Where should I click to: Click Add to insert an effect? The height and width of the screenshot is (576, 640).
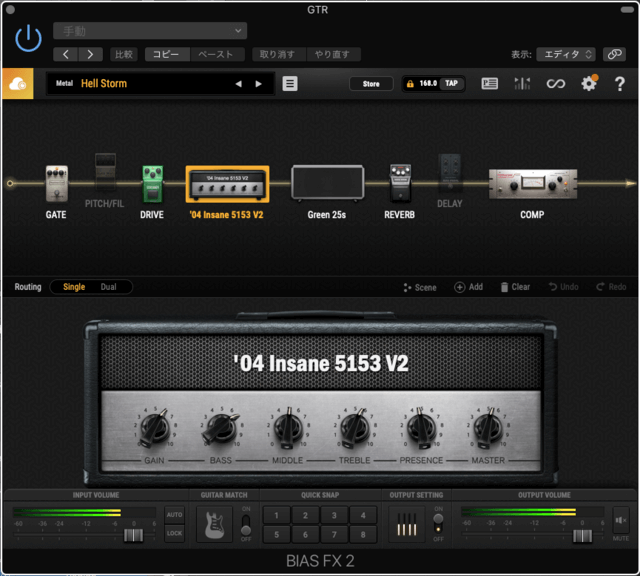pyautogui.click(x=469, y=287)
